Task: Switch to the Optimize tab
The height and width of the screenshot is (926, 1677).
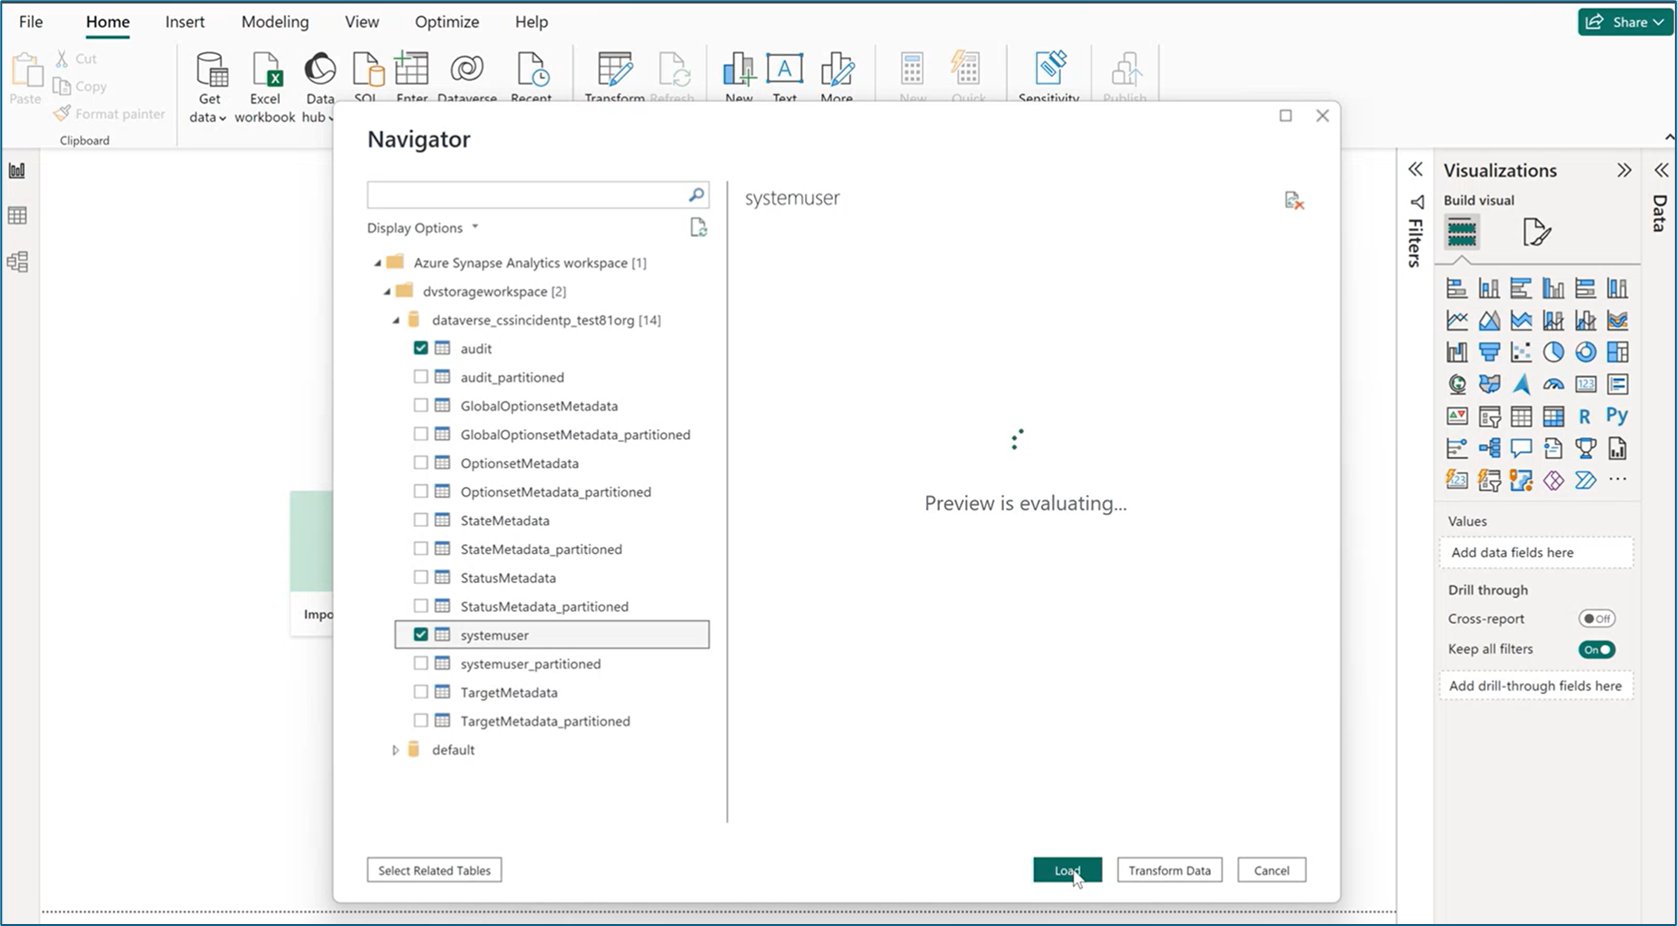Action: 447,22
